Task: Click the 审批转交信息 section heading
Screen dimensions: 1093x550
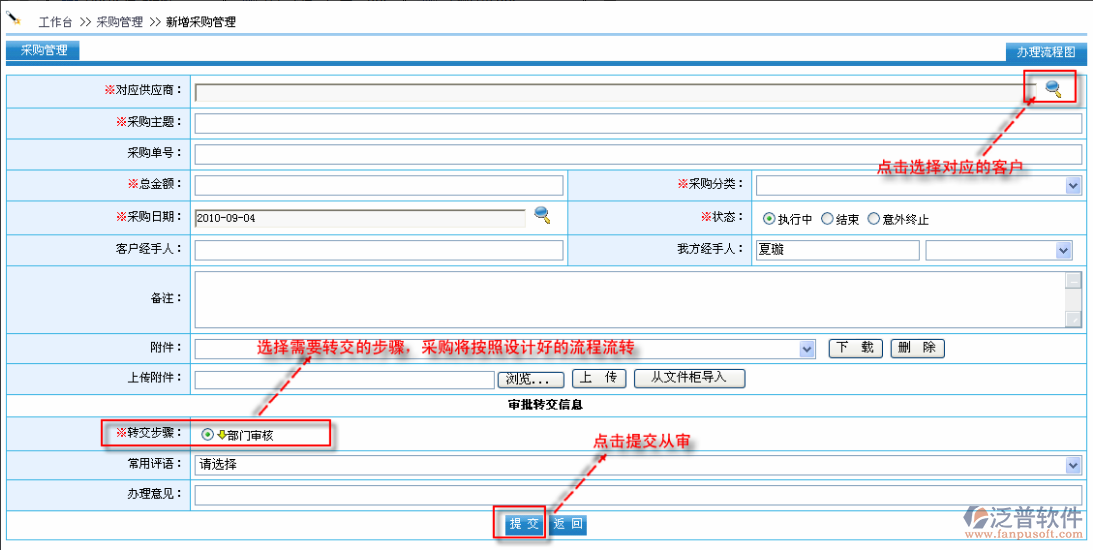Action: (546, 404)
